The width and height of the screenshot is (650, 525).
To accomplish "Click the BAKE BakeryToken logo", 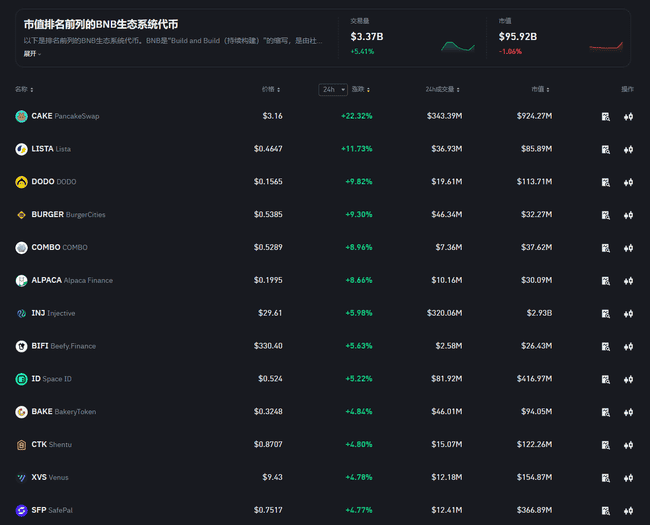I will 21,412.
